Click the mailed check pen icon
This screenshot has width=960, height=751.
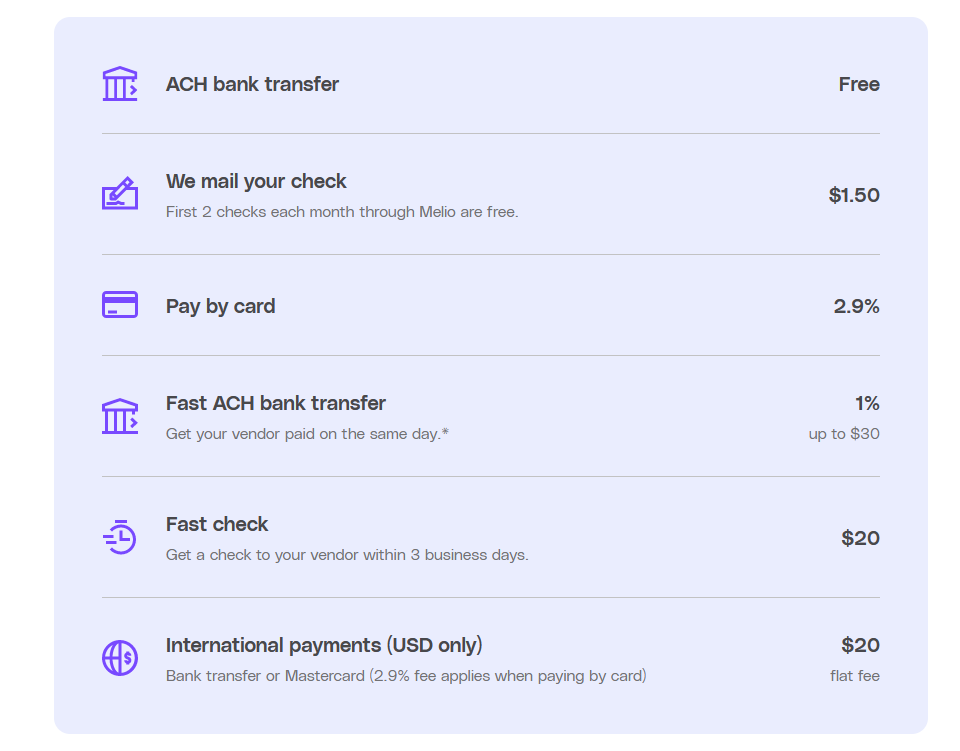point(120,194)
